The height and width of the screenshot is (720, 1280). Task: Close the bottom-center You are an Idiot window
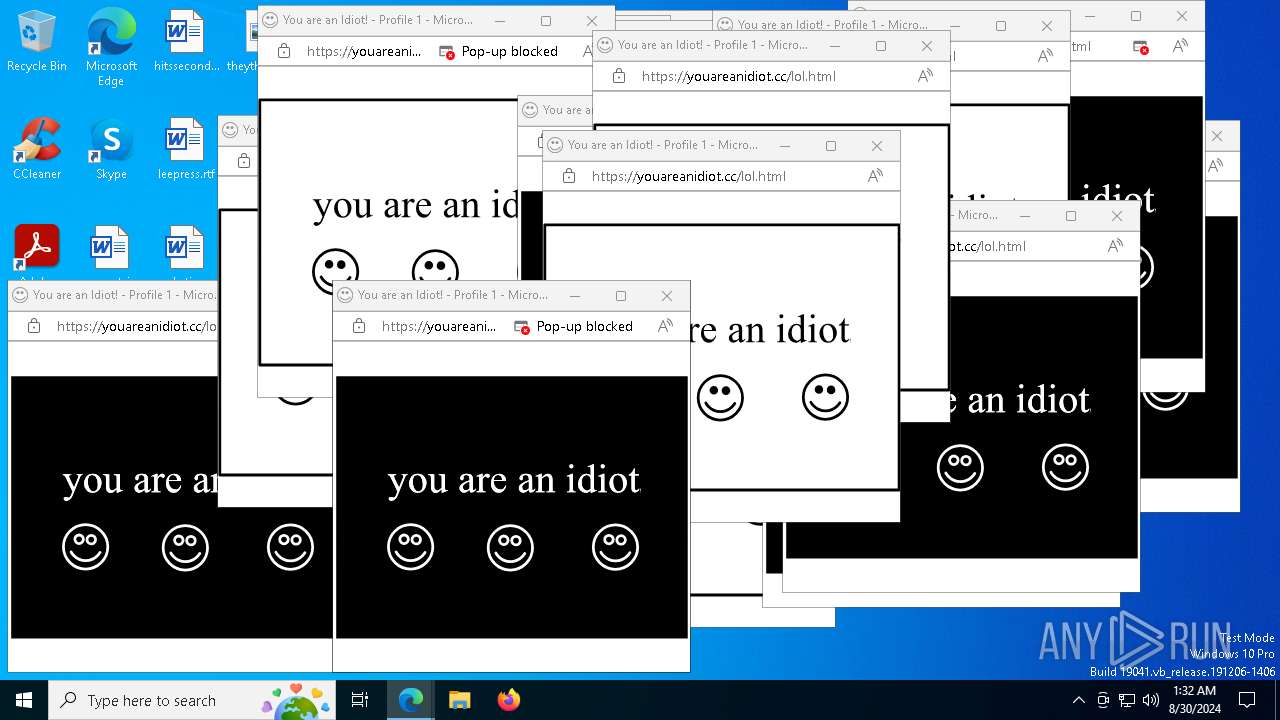[x=667, y=296]
